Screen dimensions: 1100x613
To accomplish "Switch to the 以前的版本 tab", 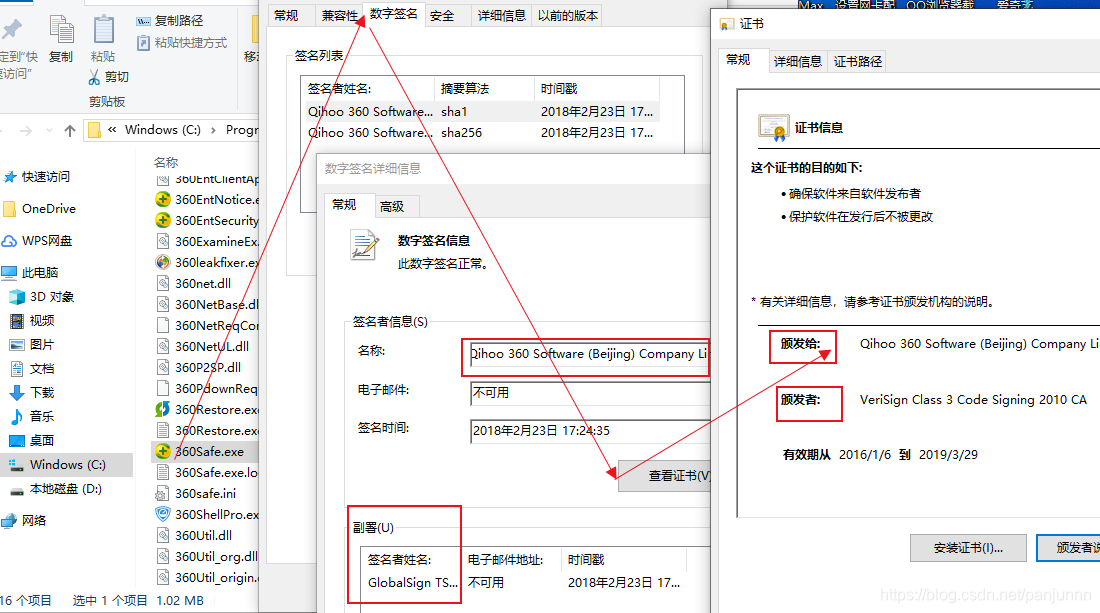I will coord(568,15).
